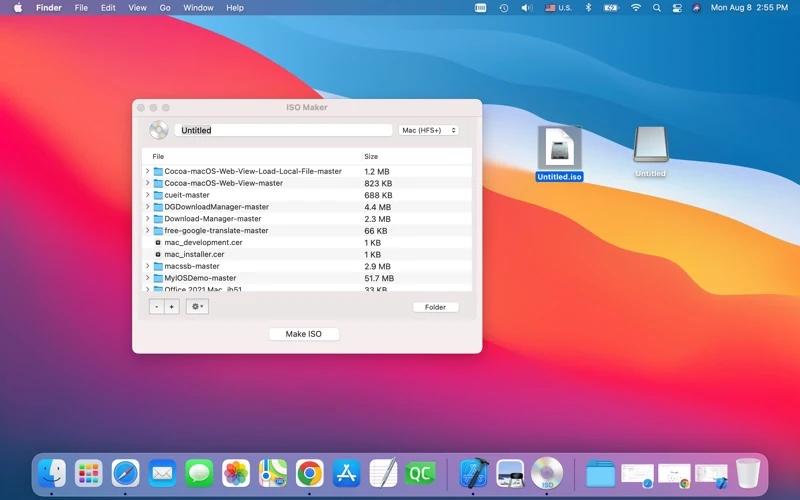
Task: Click the Folder button
Action: coord(435,307)
